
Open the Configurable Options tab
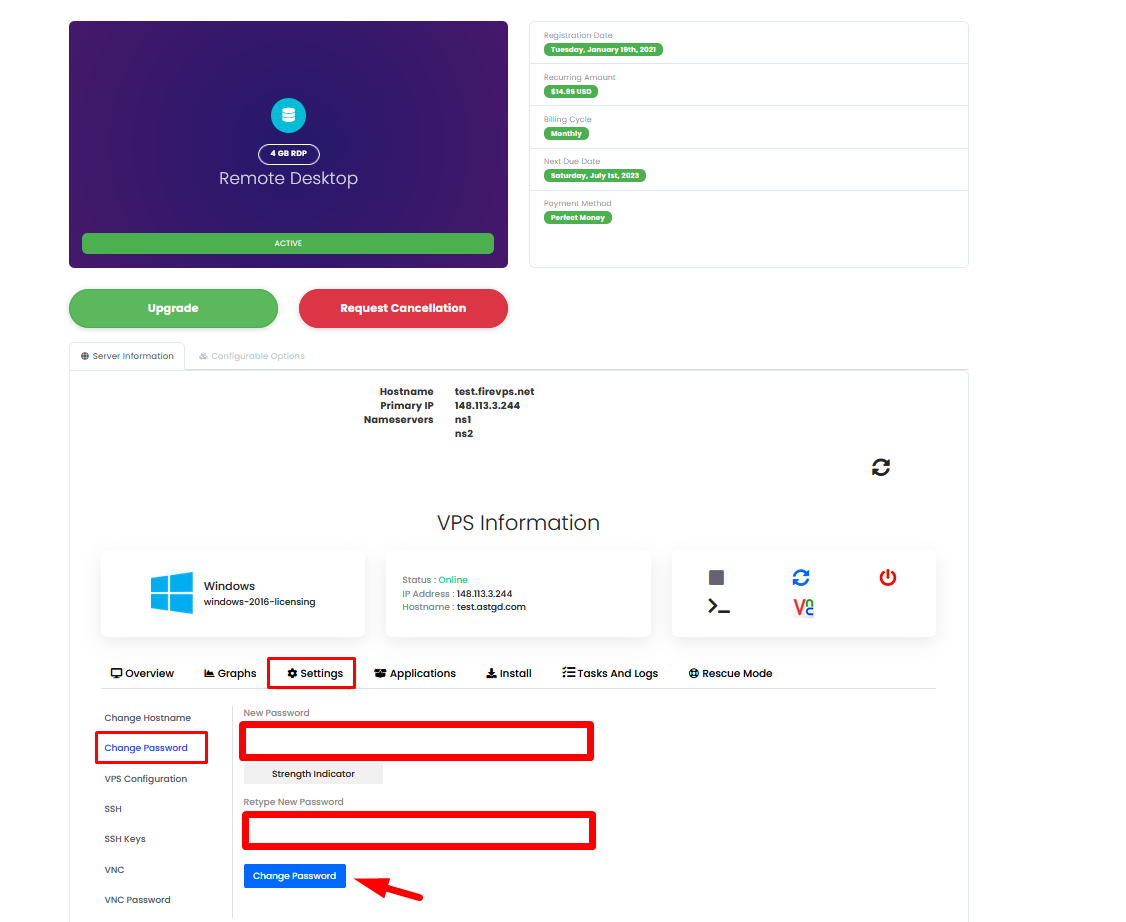click(x=252, y=356)
